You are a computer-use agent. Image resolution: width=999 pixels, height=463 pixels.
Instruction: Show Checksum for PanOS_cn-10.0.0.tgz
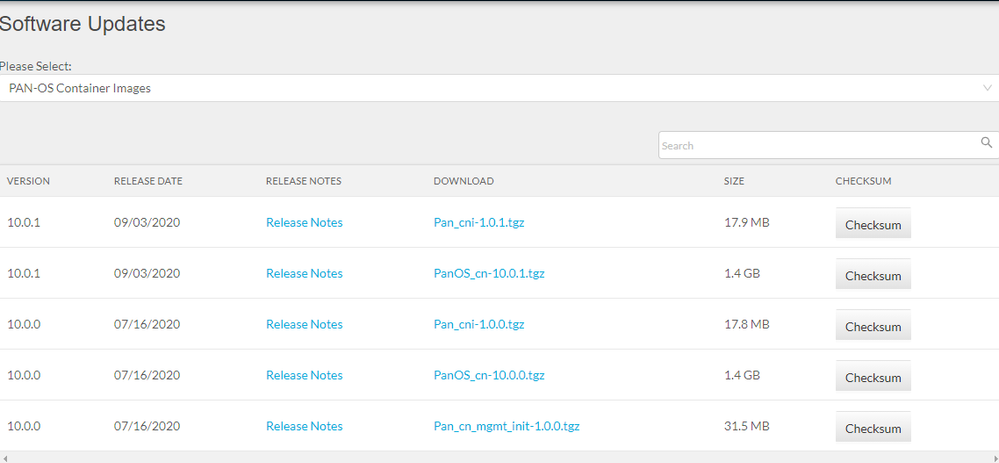(x=873, y=376)
